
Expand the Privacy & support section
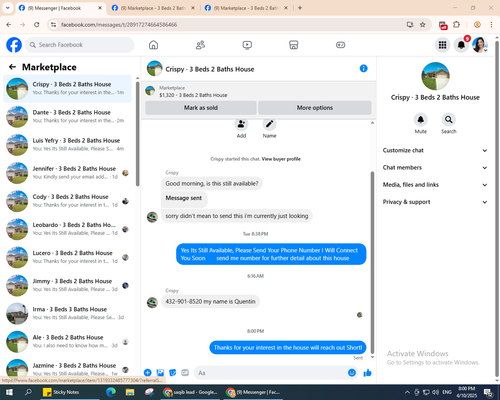(435, 202)
